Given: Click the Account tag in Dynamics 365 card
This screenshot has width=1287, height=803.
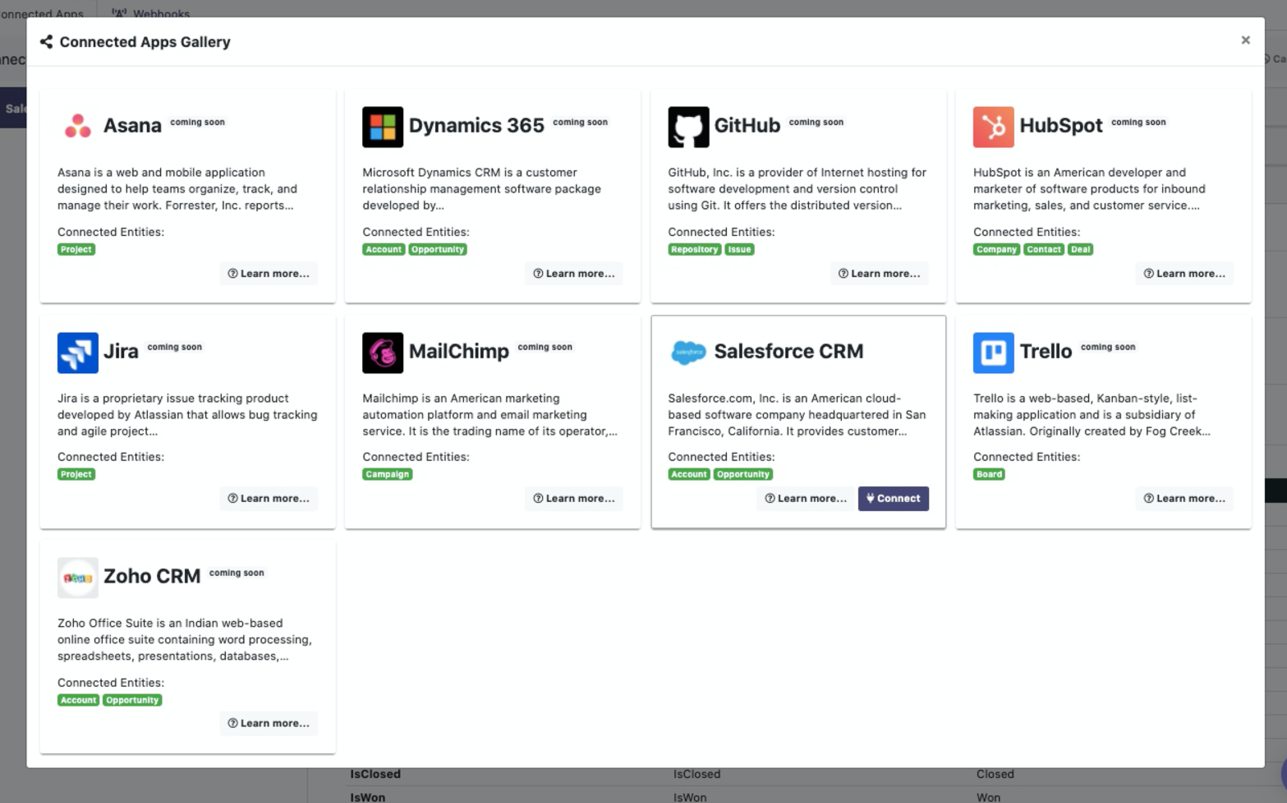Looking at the screenshot, I should pyautogui.click(x=384, y=249).
